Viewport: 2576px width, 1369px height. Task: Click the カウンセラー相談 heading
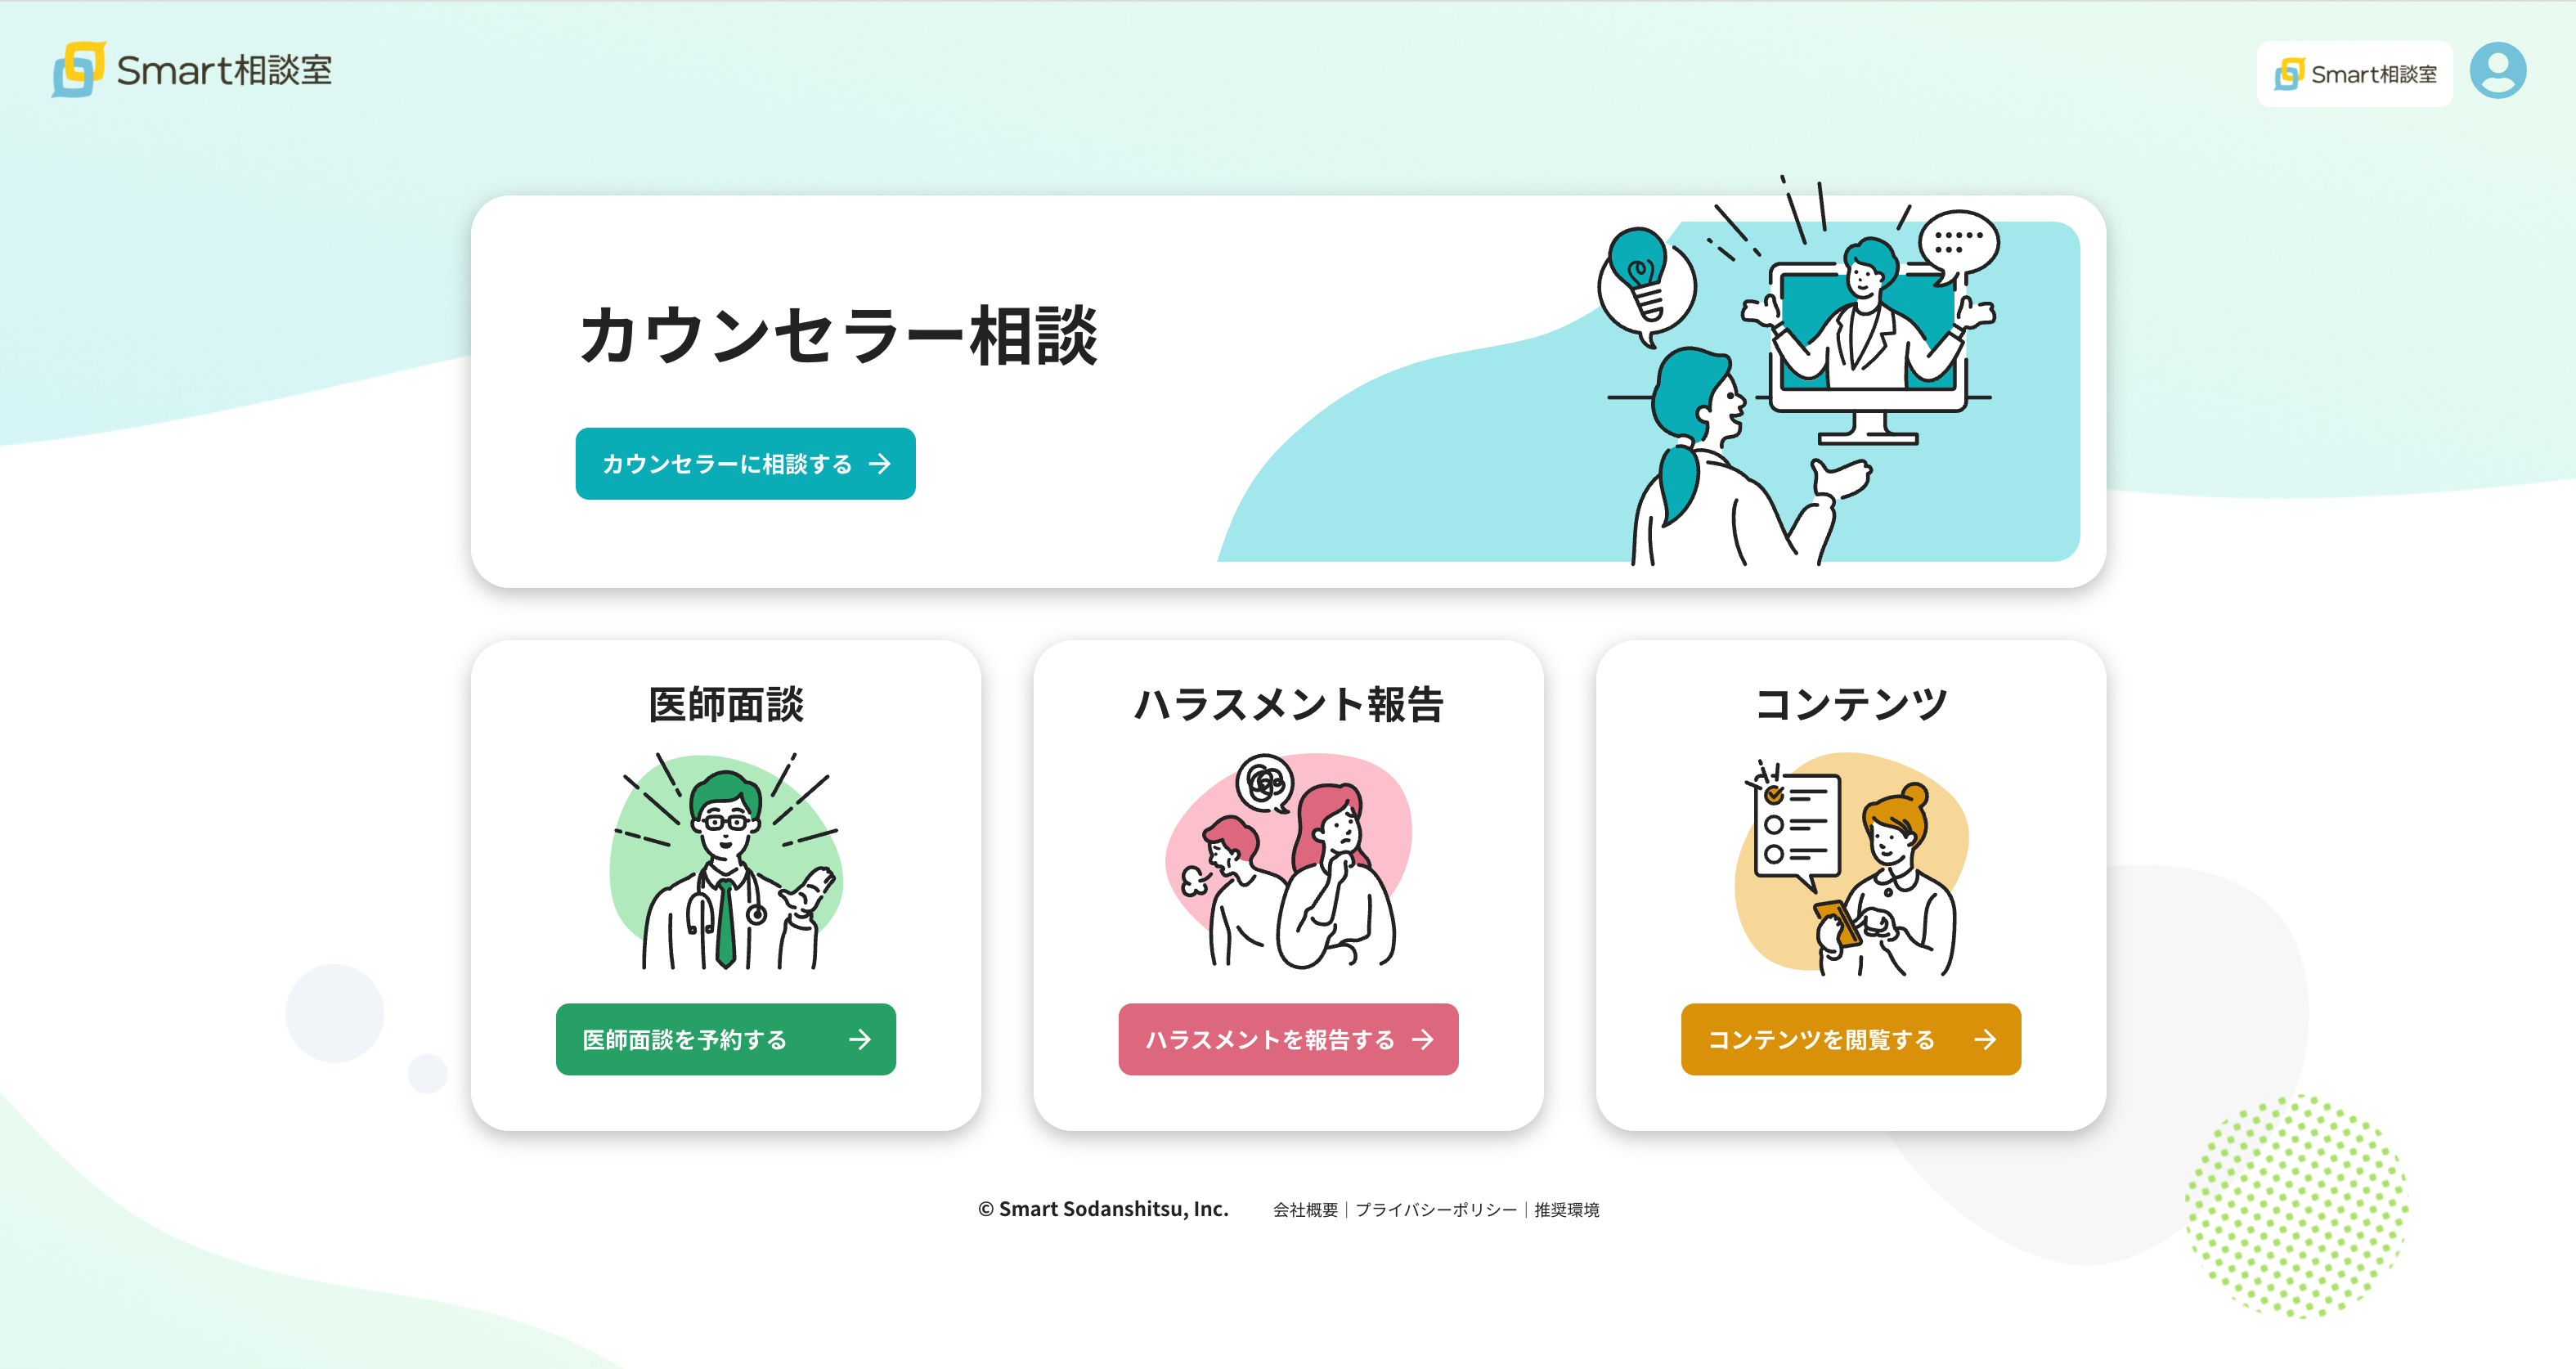click(x=838, y=336)
